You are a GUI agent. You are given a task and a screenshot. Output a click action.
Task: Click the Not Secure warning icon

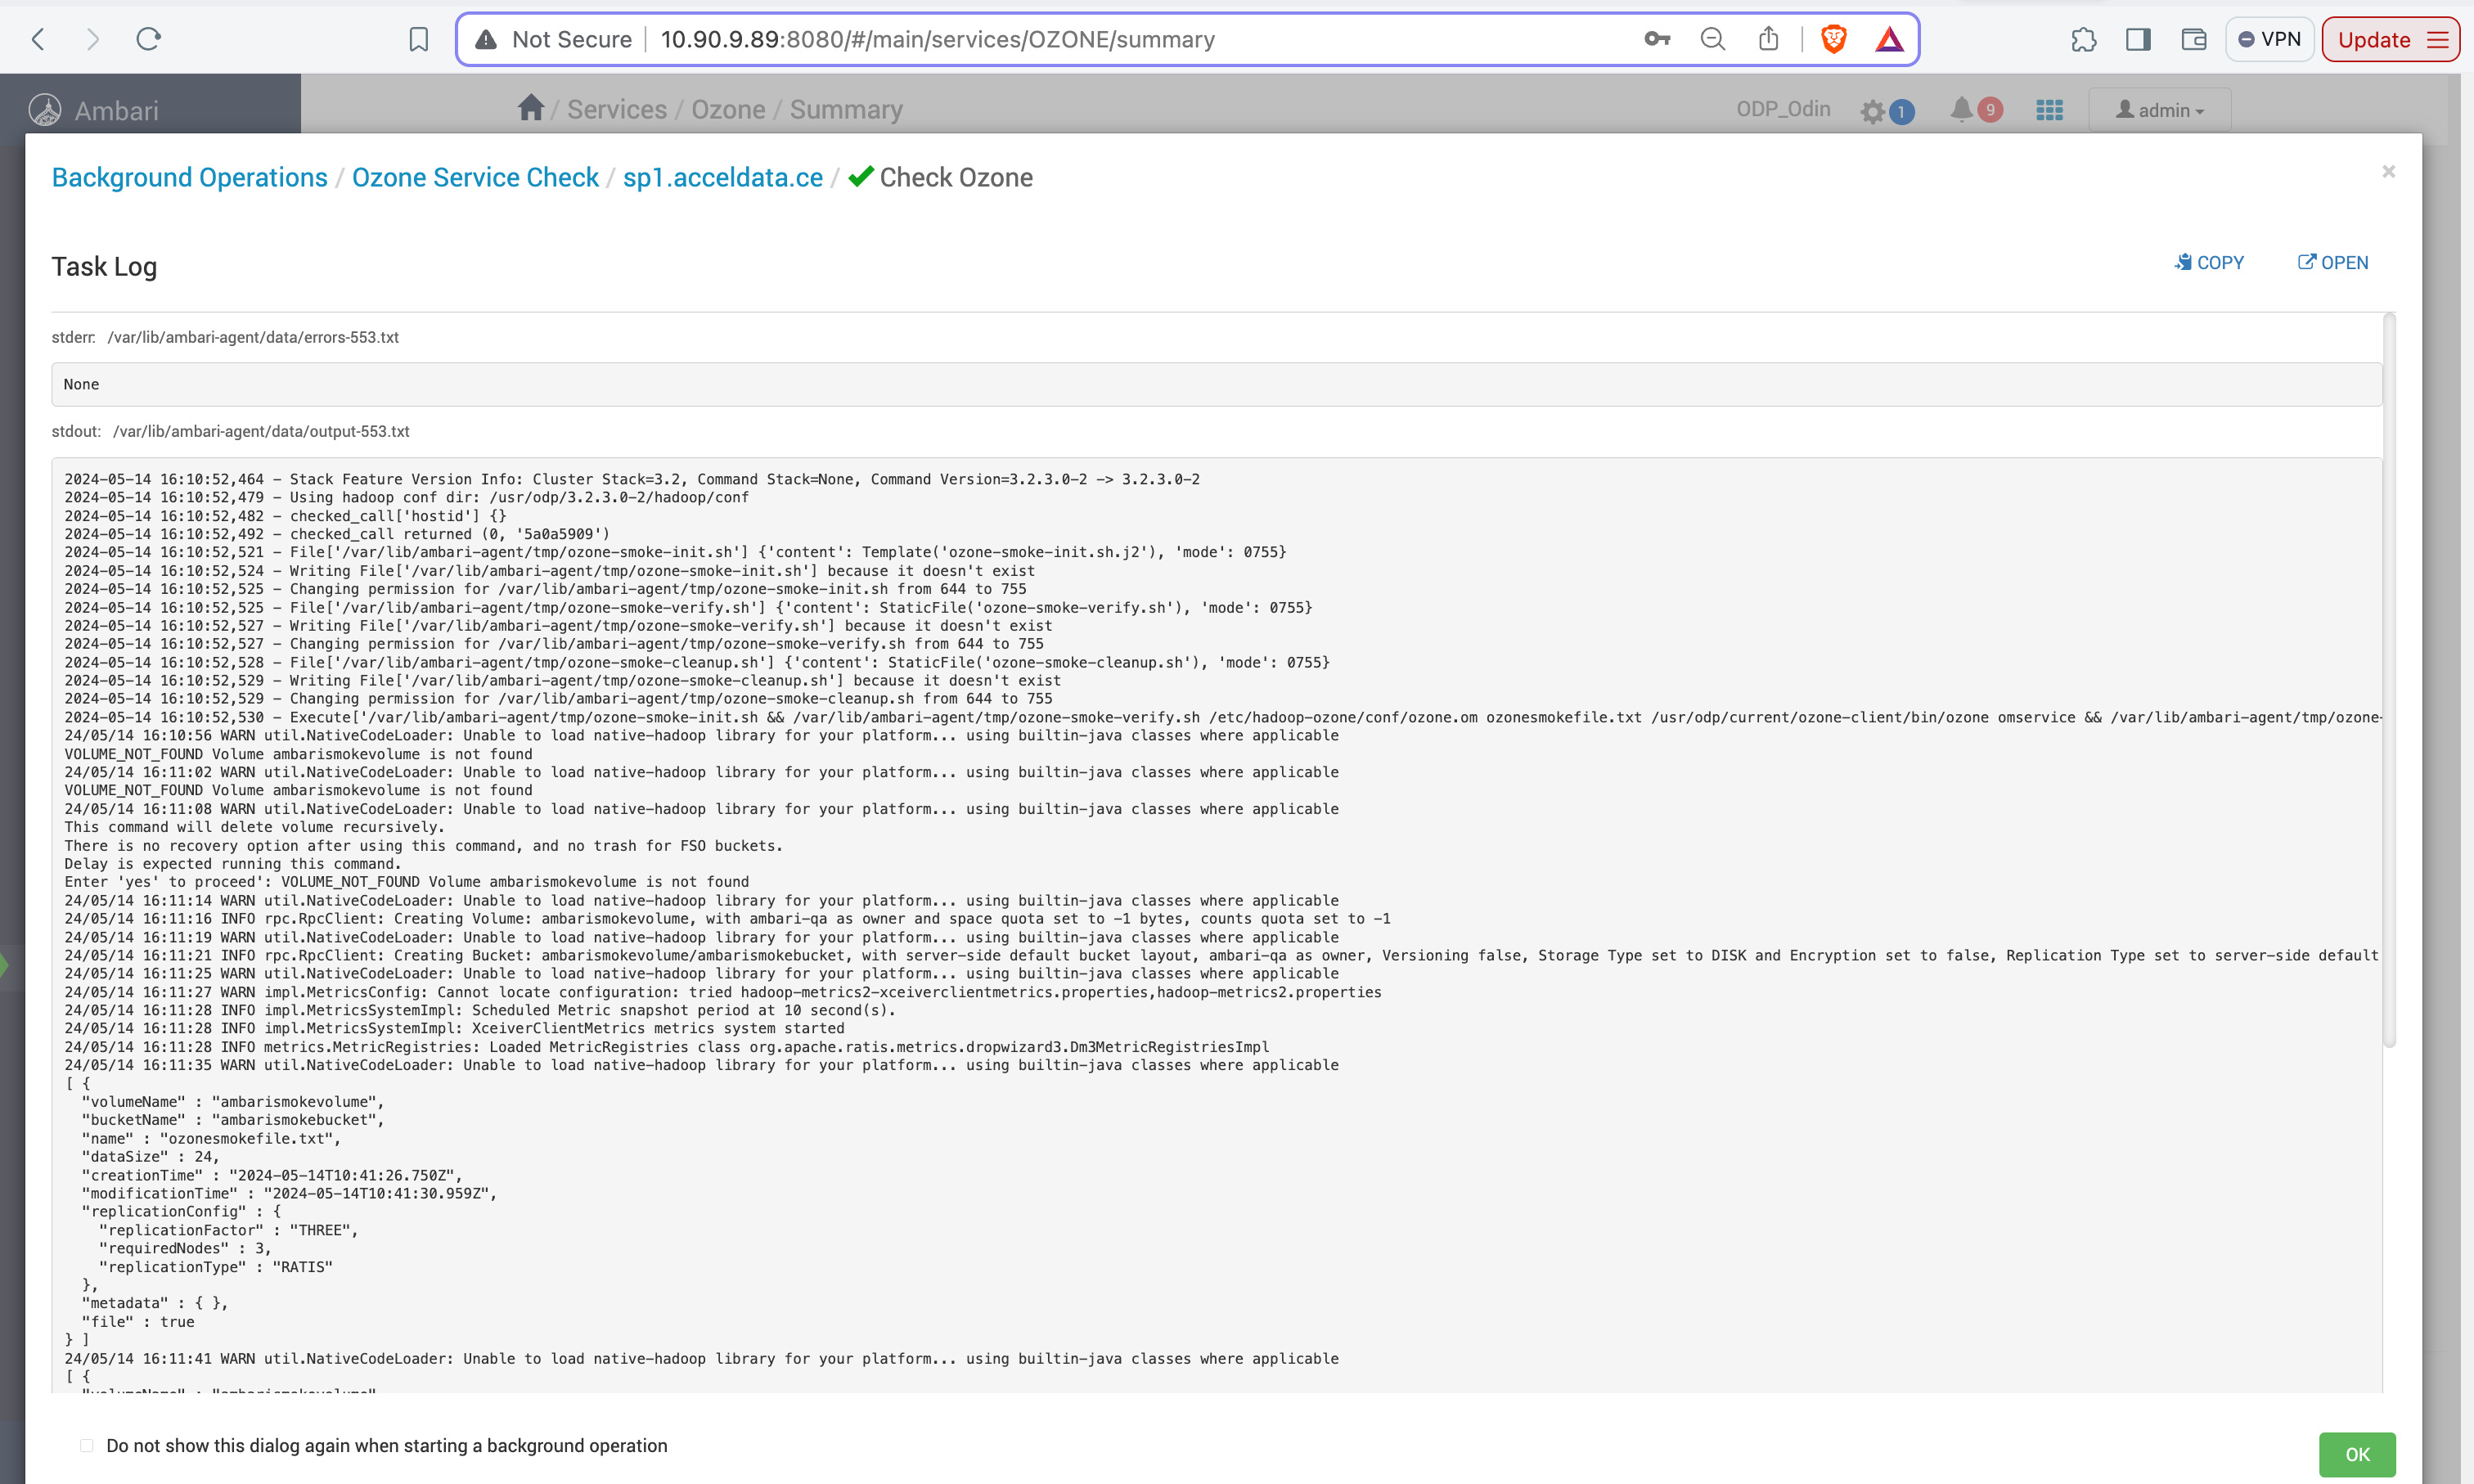point(486,39)
